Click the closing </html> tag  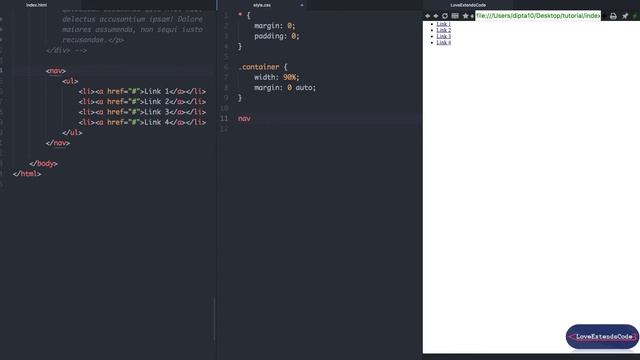pyautogui.click(x=27, y=173)
